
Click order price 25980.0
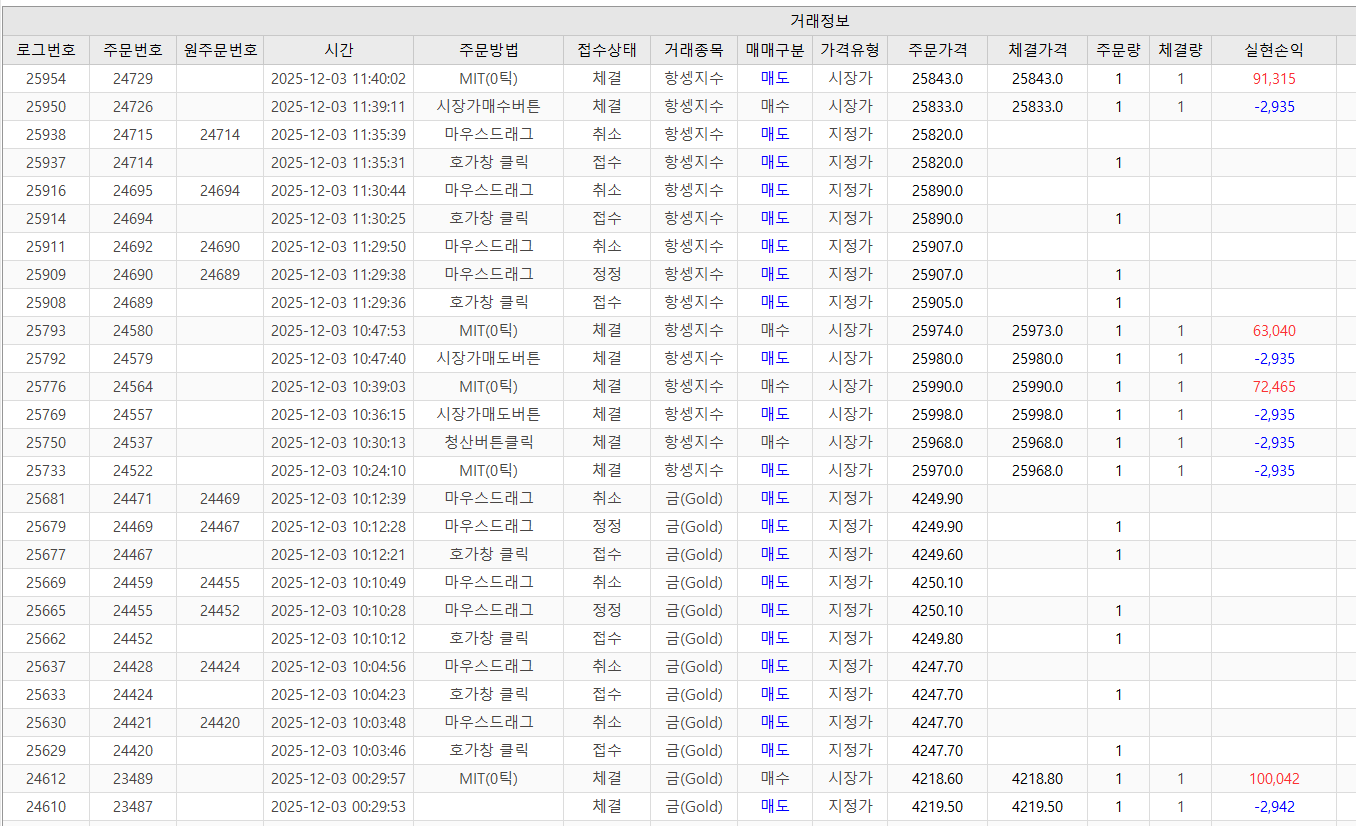937,358
